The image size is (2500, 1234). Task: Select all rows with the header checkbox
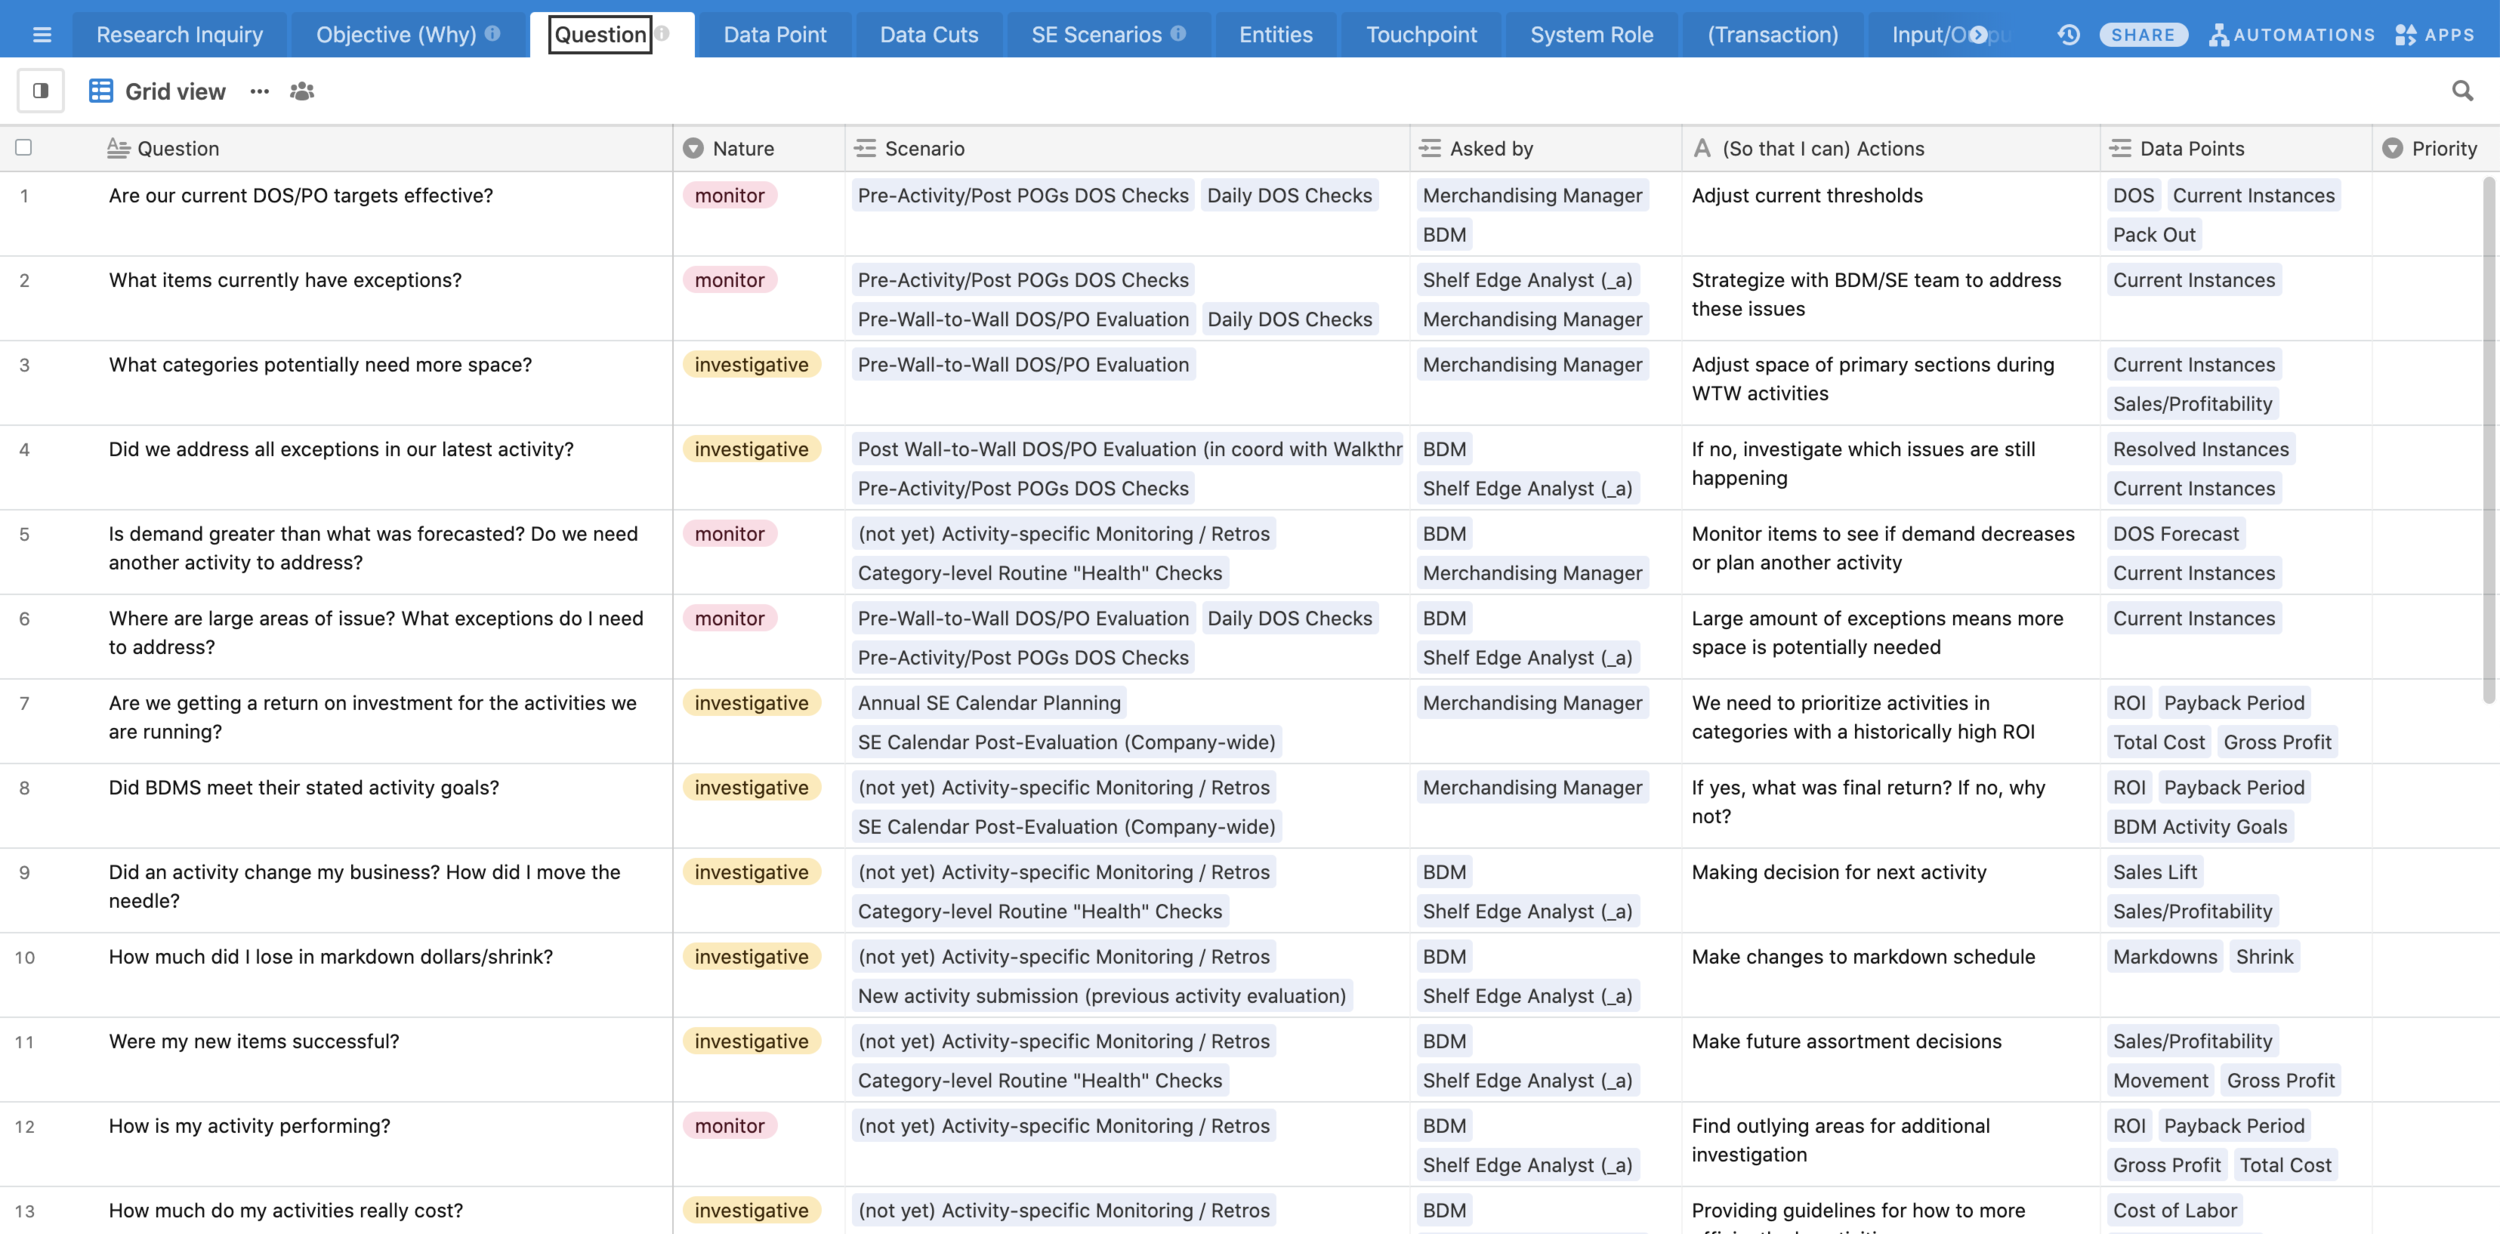pyautogui.click(x=24, y=147)
